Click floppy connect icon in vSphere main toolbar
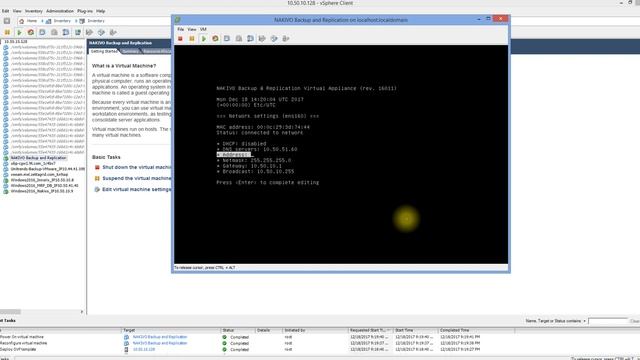Image resolution: width=640 pixels, height=360 pixels. [x=89, y=32]
